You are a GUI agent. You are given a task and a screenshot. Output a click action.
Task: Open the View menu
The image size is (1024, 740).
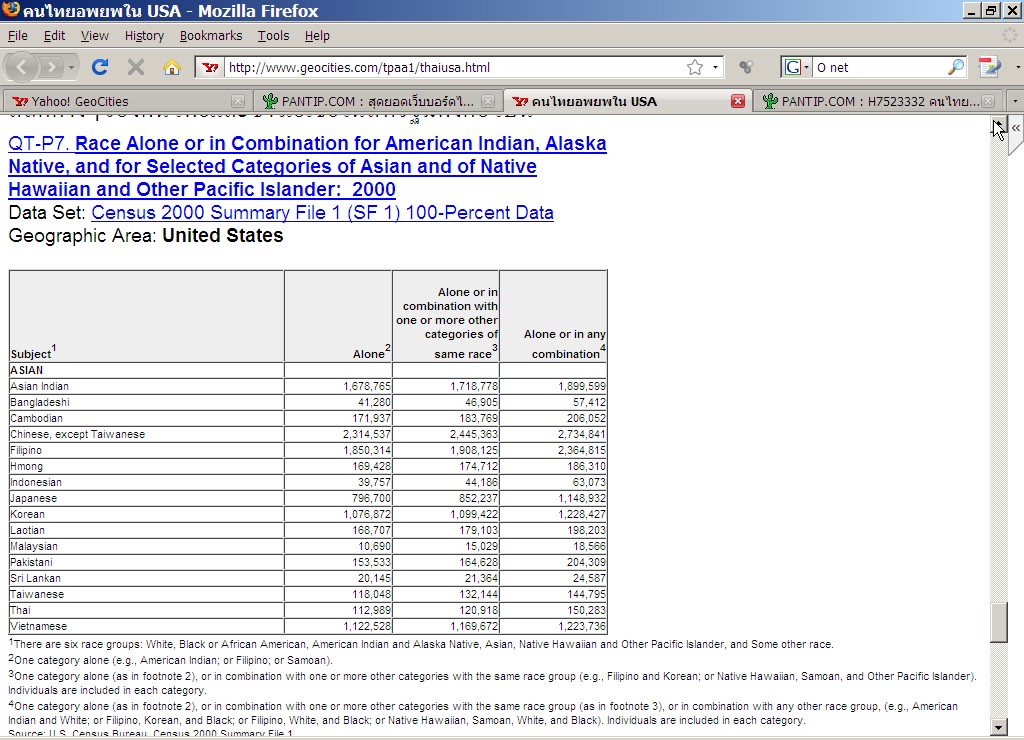pyautogui.click(x=95, y=36)
